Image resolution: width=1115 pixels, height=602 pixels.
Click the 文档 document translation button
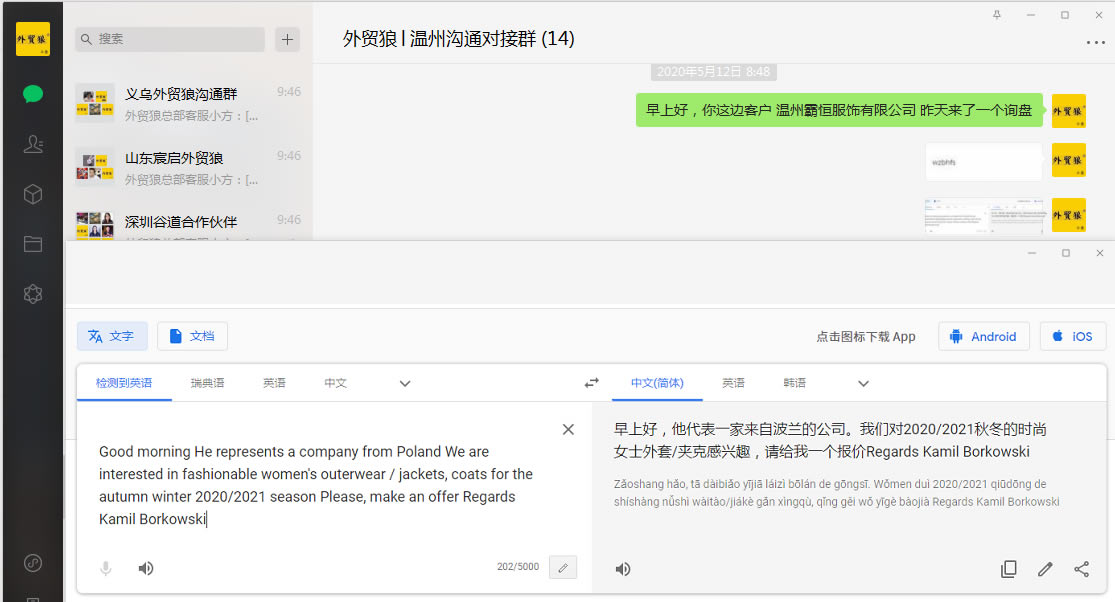[x=192, y=337]
